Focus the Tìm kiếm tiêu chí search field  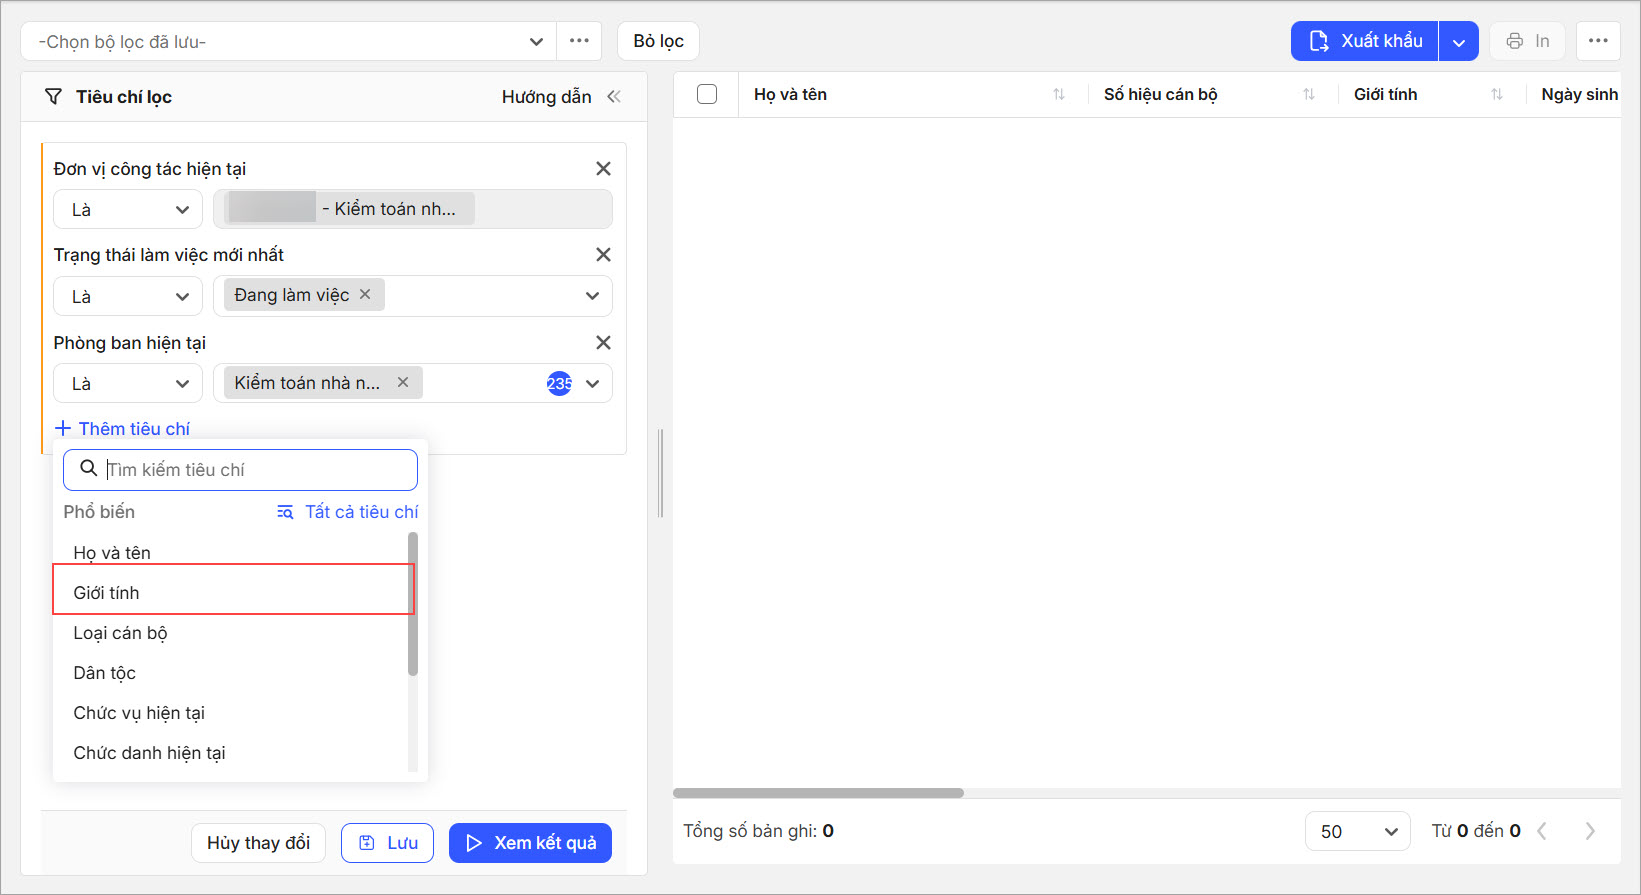[258, 470]
